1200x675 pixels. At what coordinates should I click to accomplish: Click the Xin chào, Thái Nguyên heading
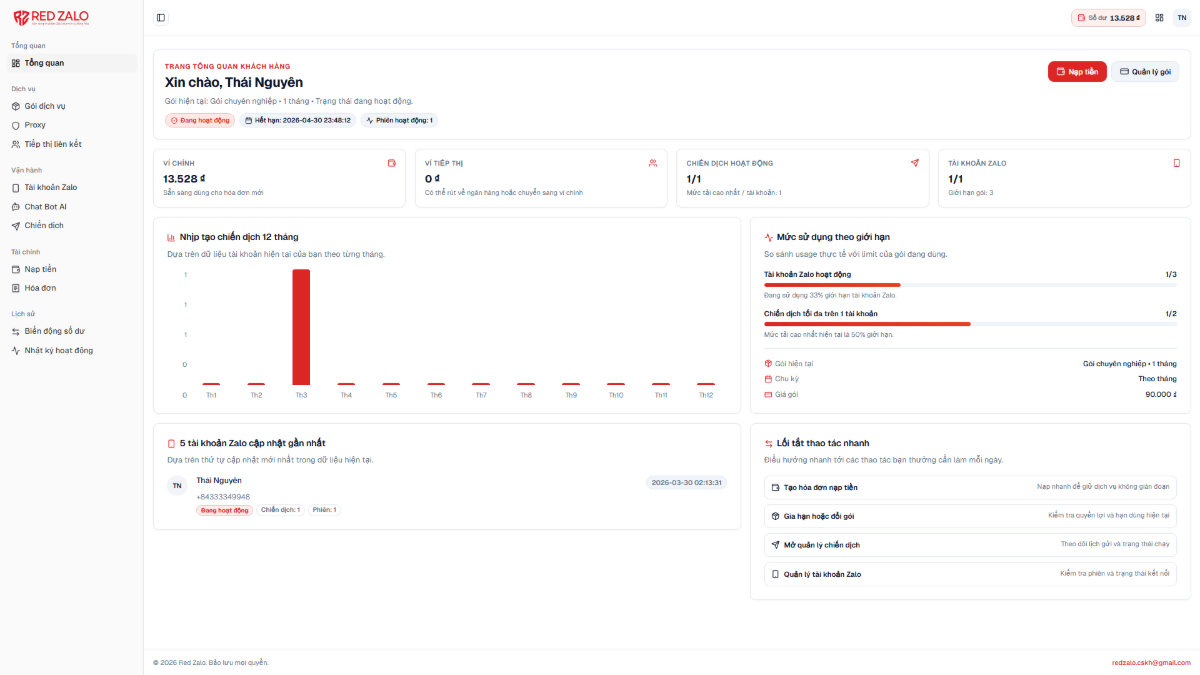point(234,83)
